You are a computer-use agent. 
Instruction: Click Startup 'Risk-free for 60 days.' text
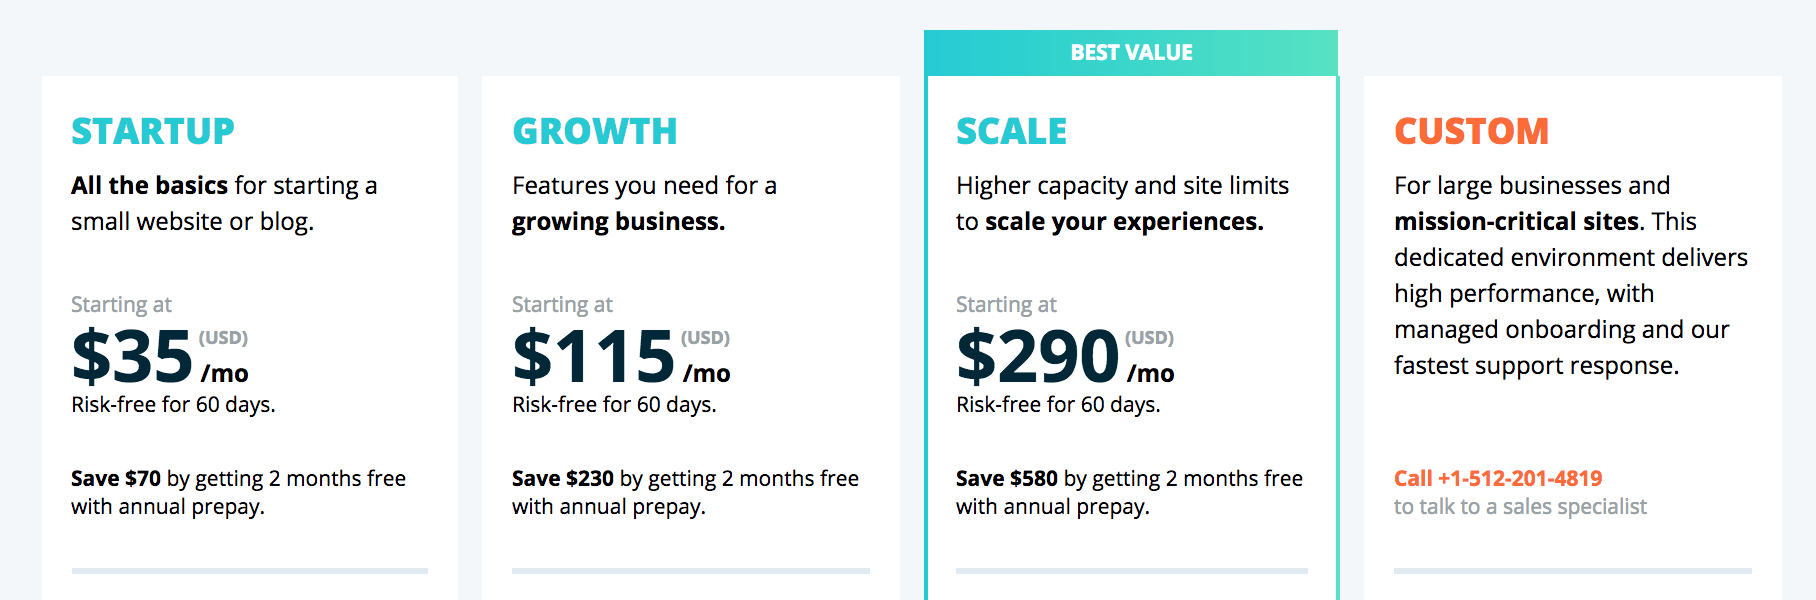point(173,404)
